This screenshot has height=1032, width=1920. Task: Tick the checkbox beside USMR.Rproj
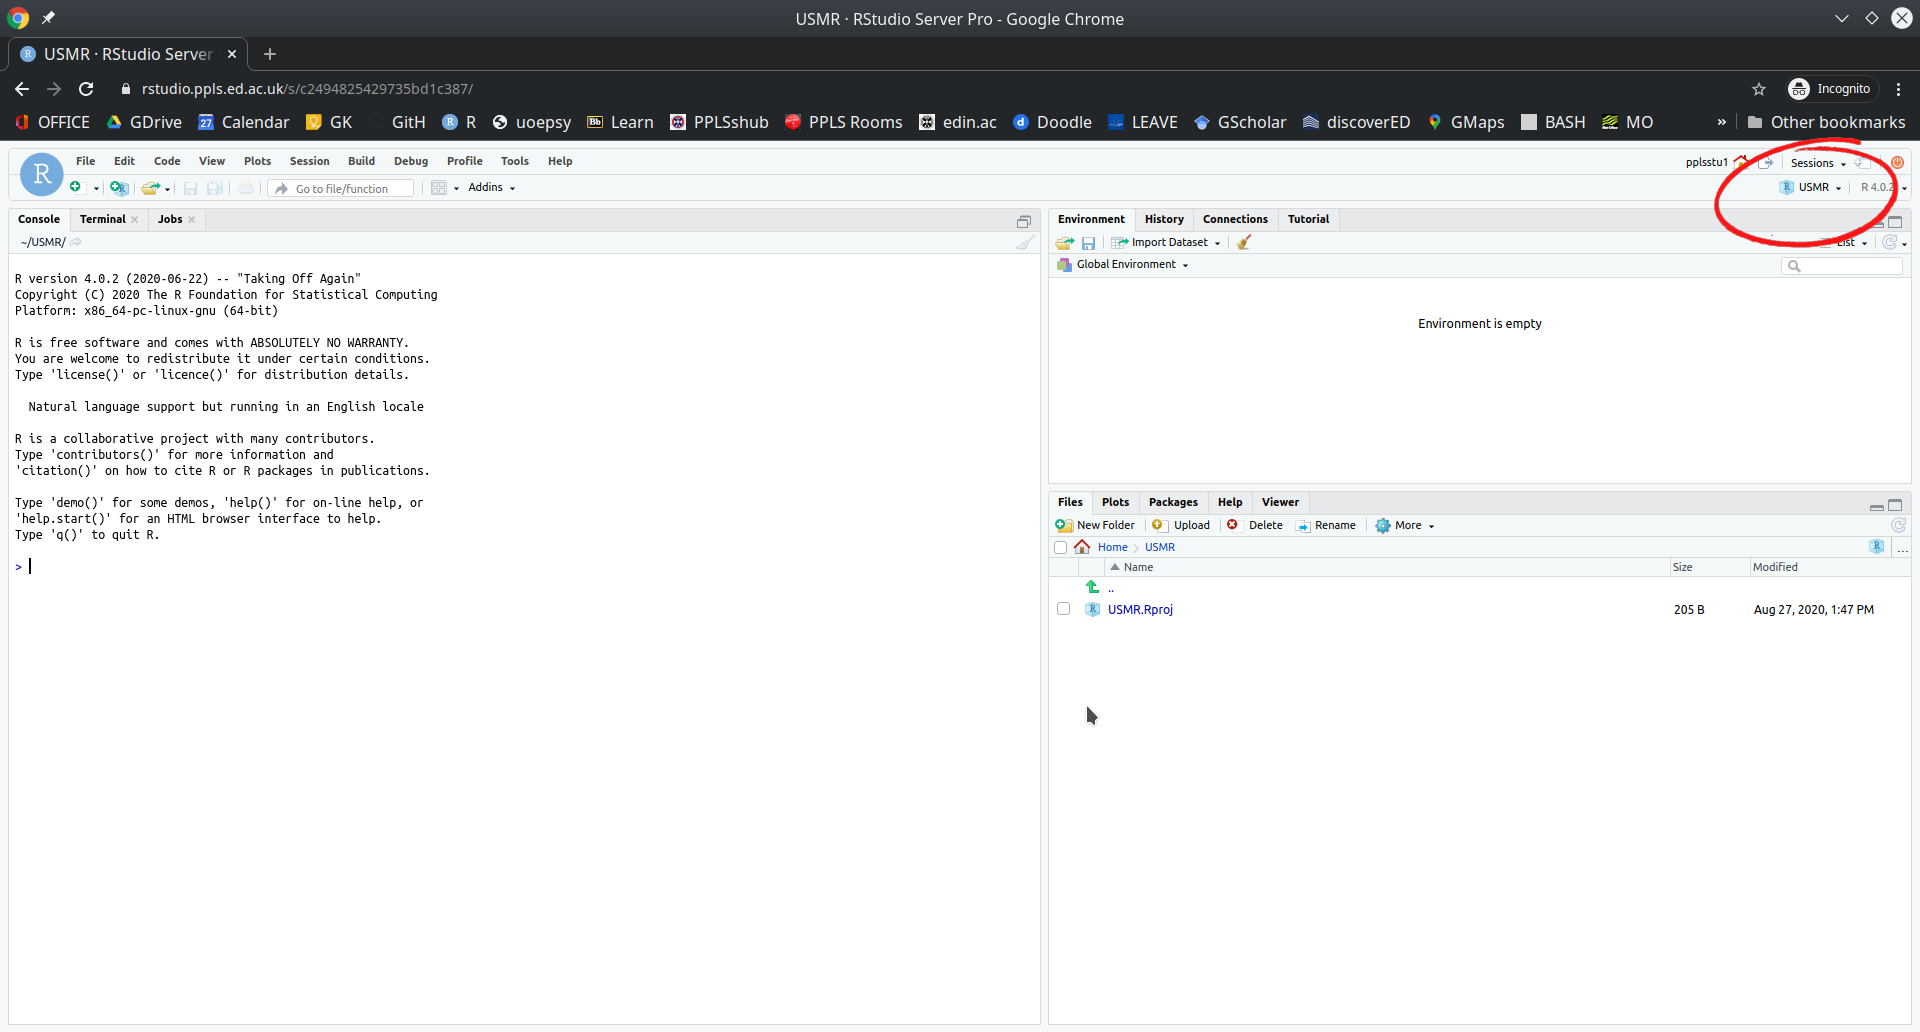pos(1063,609)
